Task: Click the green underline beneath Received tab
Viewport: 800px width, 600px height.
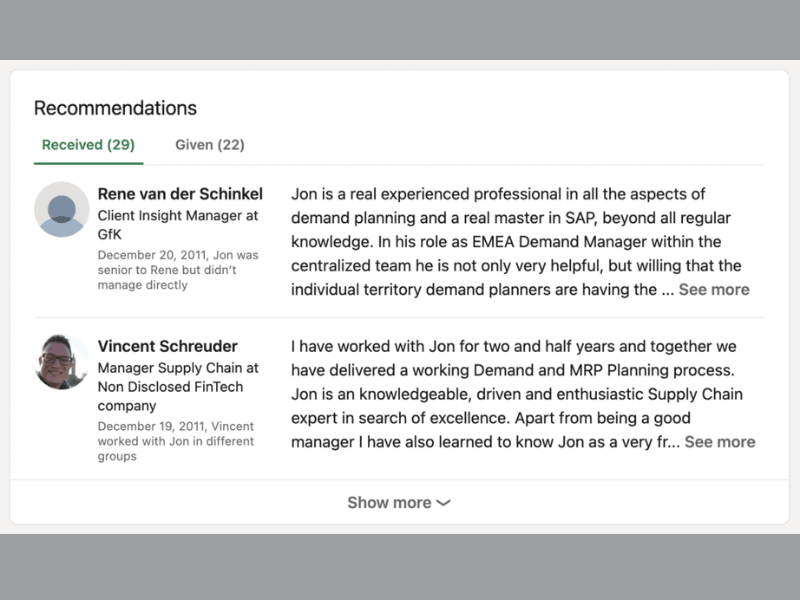Action: (88, 163)
